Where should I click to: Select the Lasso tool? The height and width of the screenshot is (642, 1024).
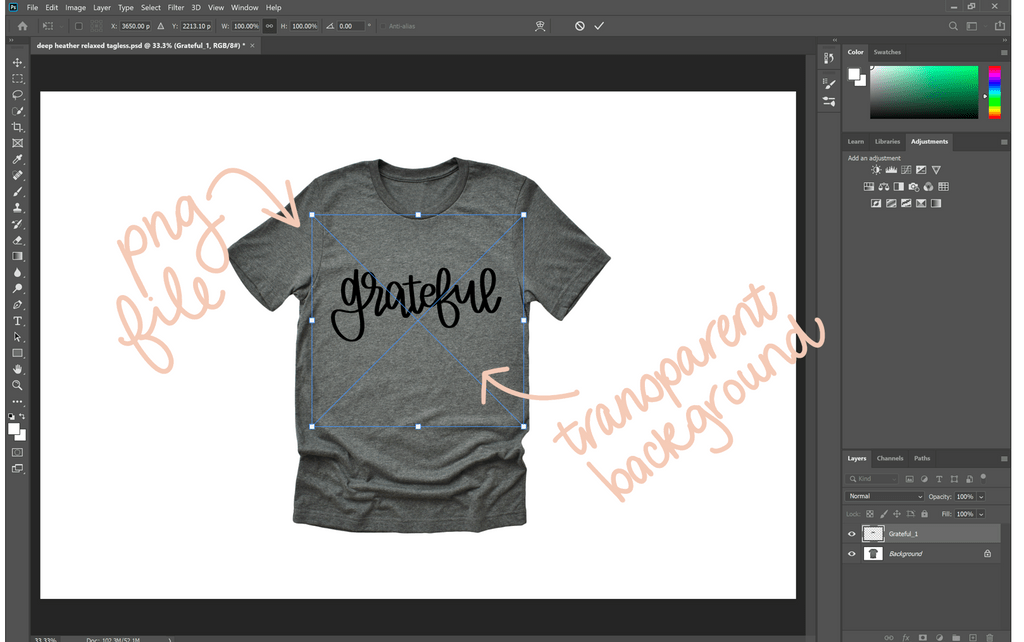[17, 94]
